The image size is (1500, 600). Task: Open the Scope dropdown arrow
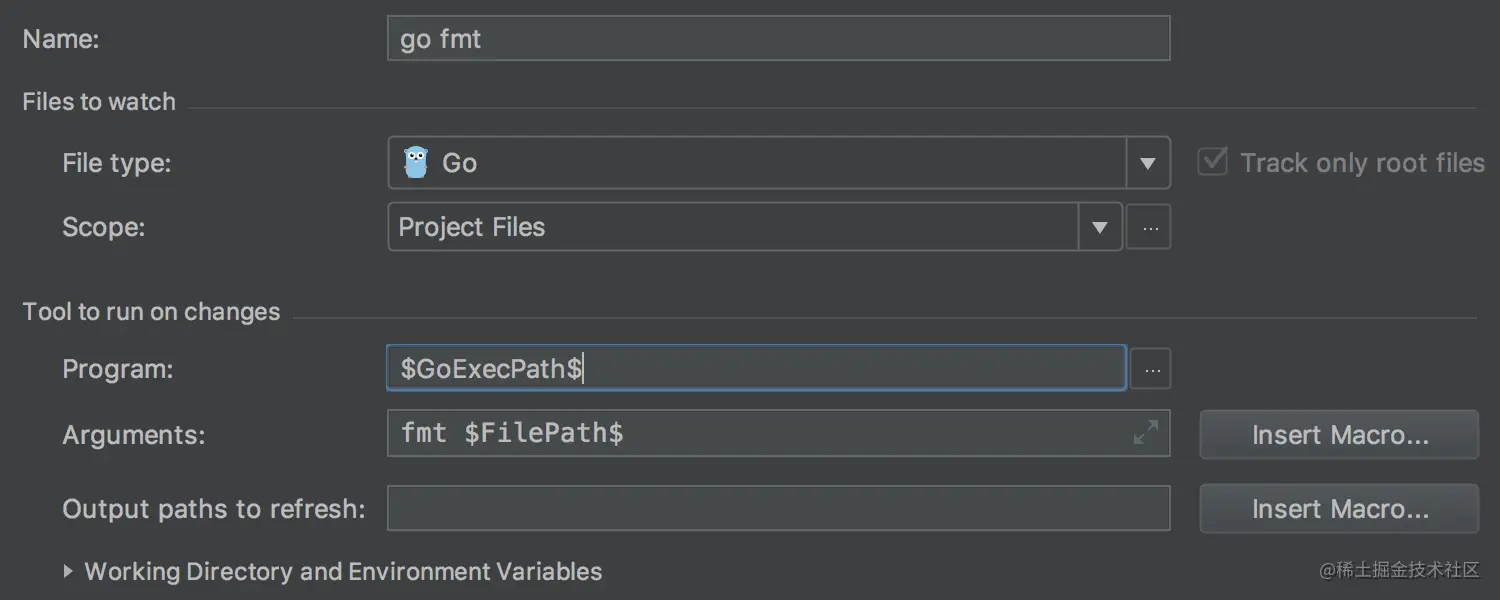click(x=1100, y=227)
